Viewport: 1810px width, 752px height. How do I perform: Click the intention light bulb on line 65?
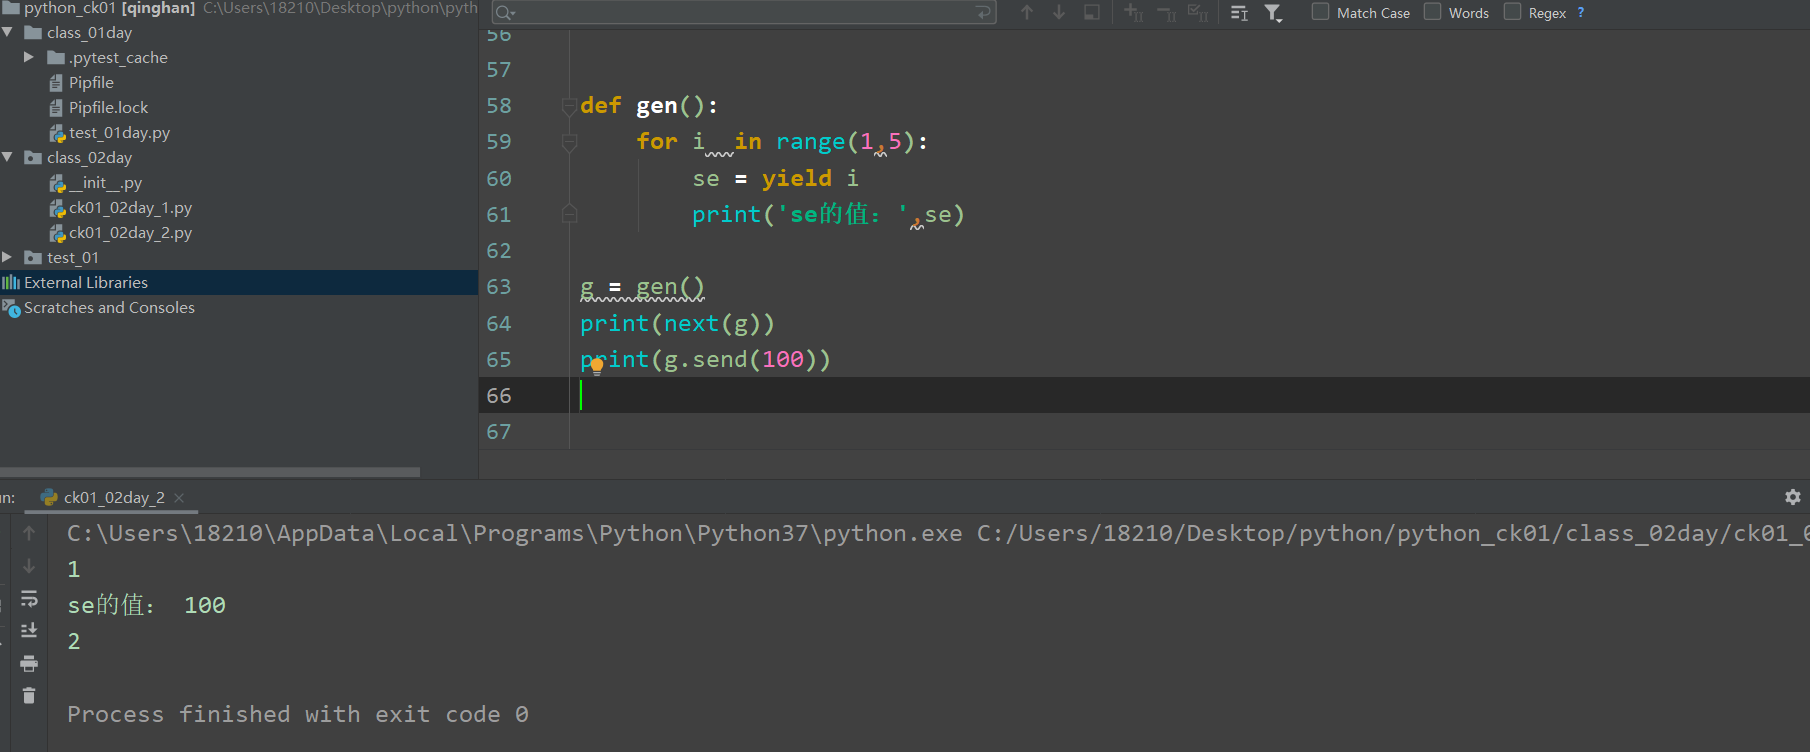click(597, 365)
